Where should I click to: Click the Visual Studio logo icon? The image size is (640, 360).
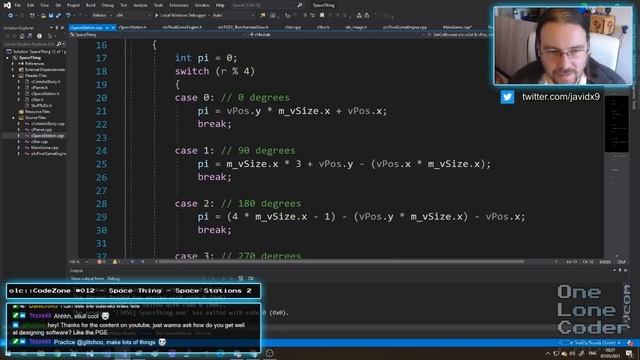pyautogui.click(x=7, y=5)
